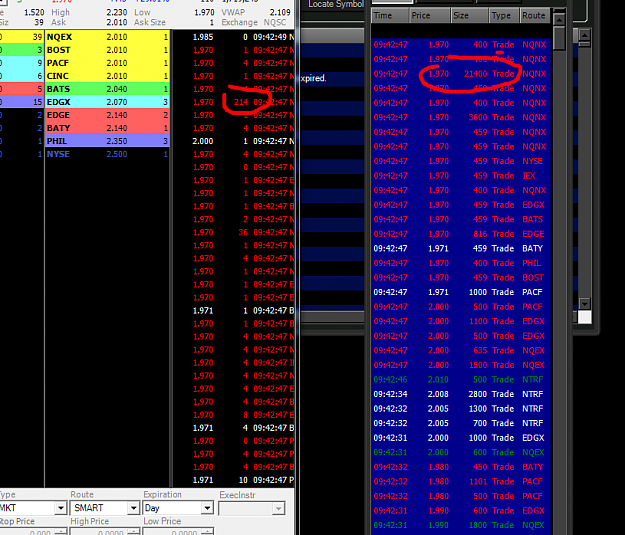
Task: Click the far-right panel scroll up arrow
Action: tap(584, 35)
